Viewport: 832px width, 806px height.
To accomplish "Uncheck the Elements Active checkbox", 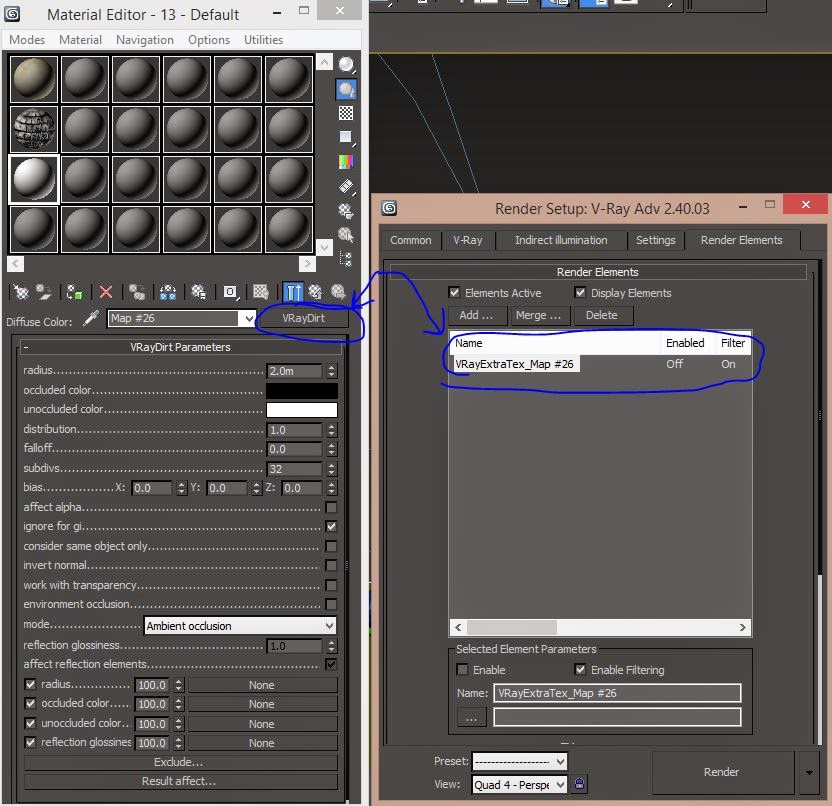I will [454, 292].
